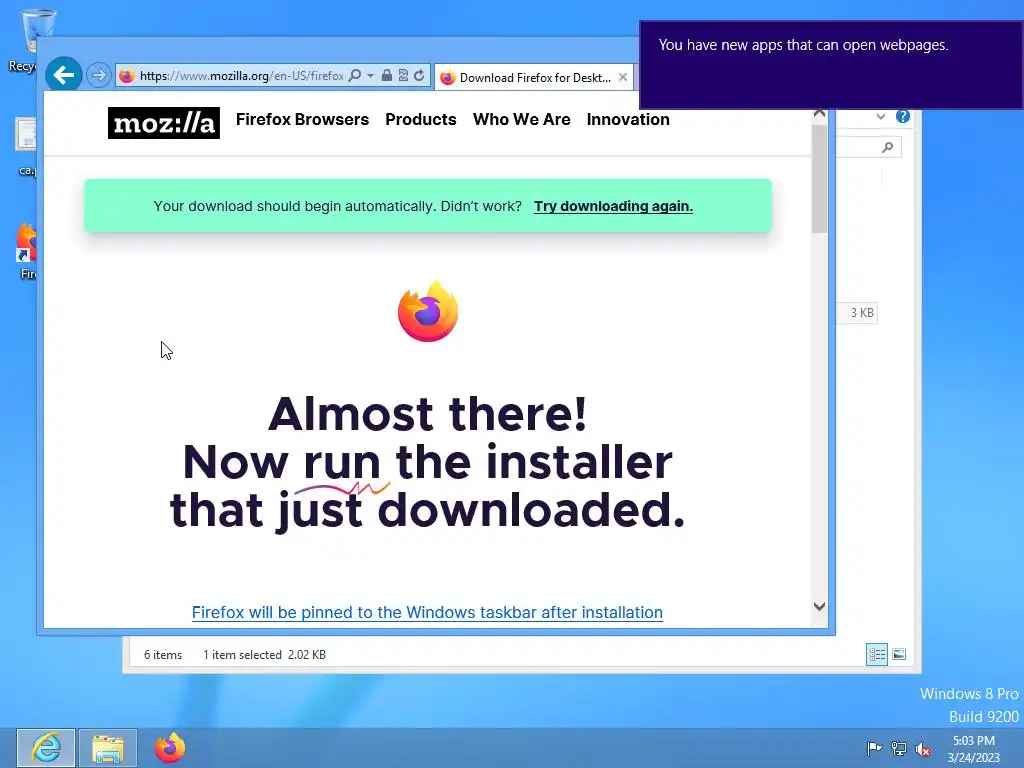Switch File Explorer to details view
The image size is (1024, 768).
click(x=876, y=654)
